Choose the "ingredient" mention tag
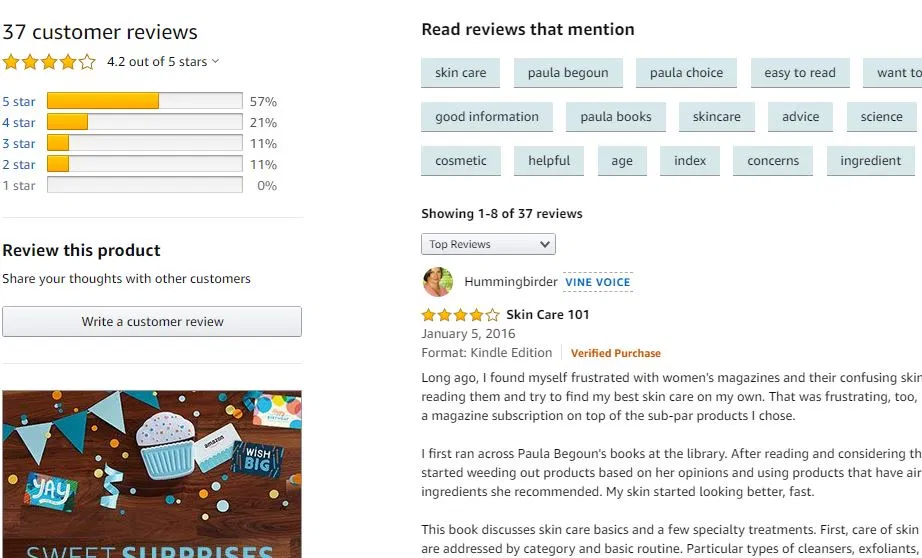The width and height of the screenshot is (922, 558). 870,161
